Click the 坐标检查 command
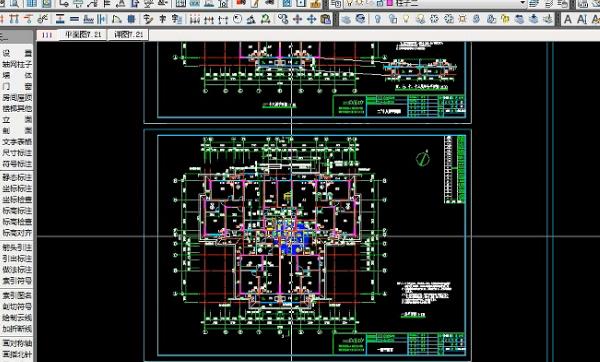Viewport: 600px width, 362px height. click(17, 200)
